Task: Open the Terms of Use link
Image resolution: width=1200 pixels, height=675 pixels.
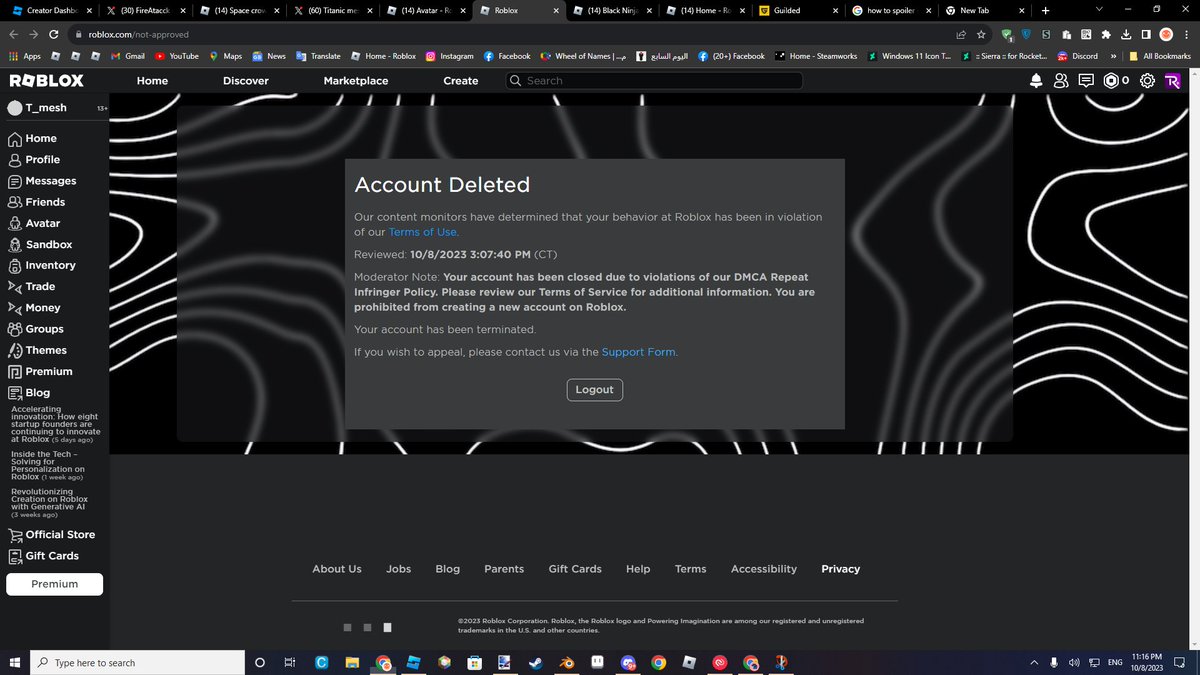Action: 423,232
